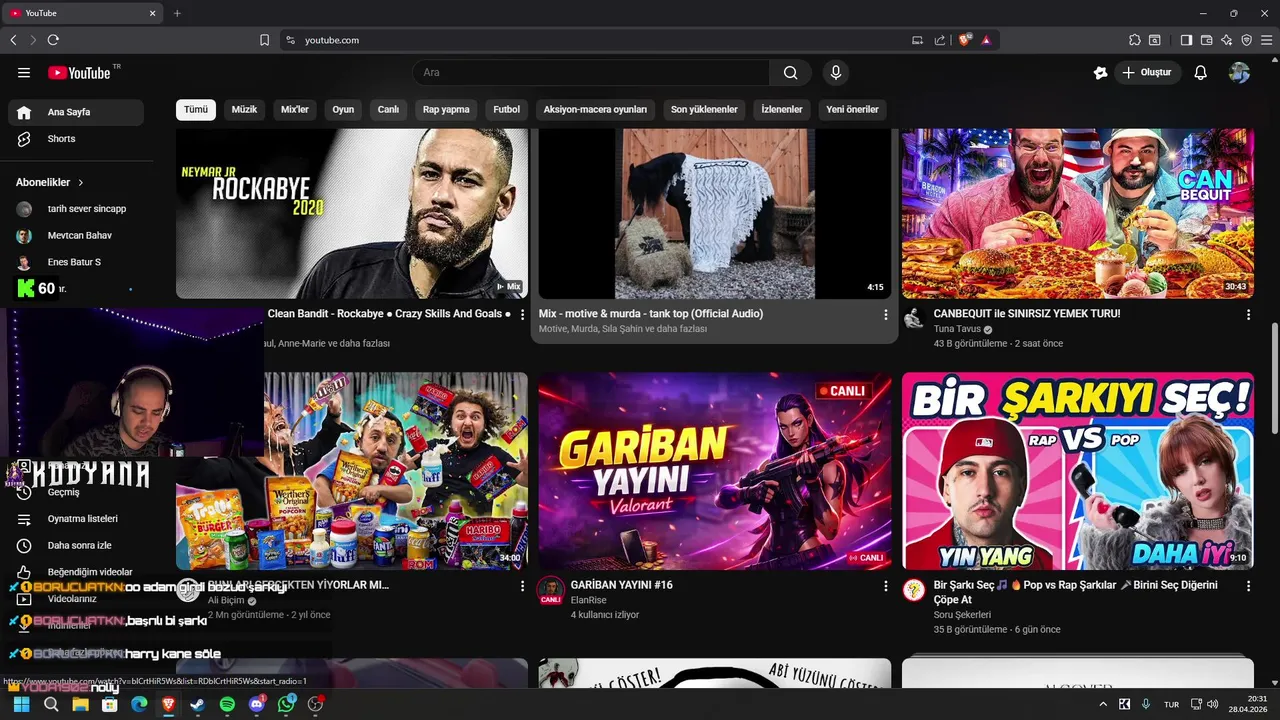The width and height of the screenshot is (1280, 720).
Task: Open more options for Bir Şarkı Seç video
Action: pos(1248,585)
